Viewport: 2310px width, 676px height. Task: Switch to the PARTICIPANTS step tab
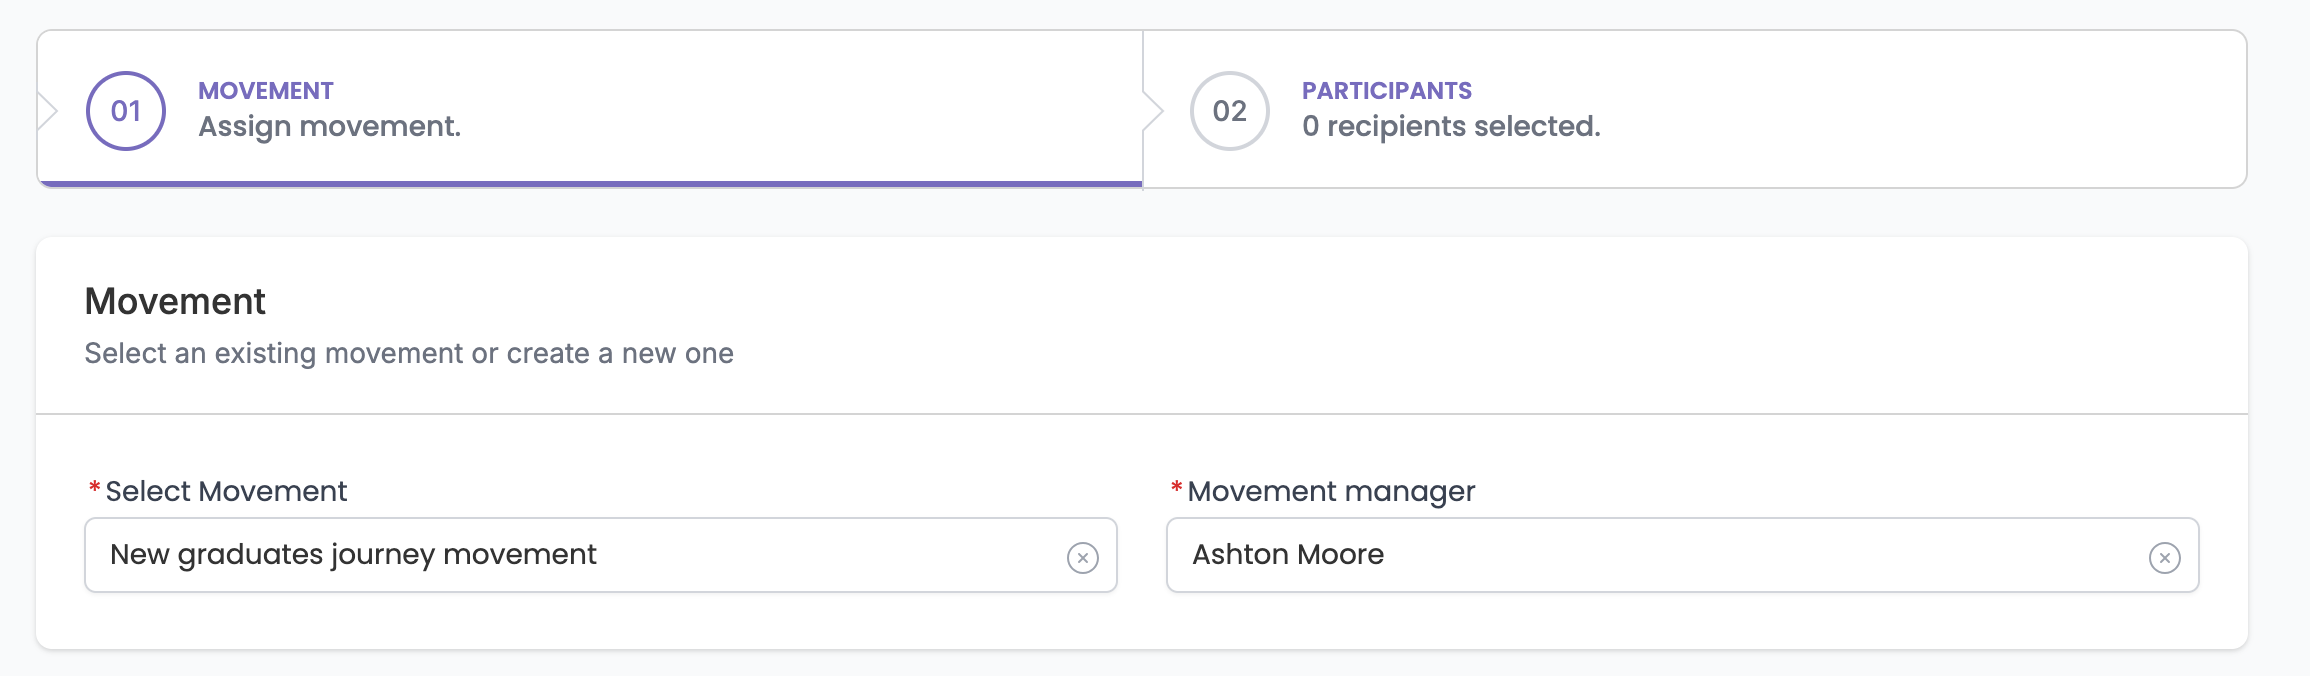pyautogui.click(x=1694, y=109)
